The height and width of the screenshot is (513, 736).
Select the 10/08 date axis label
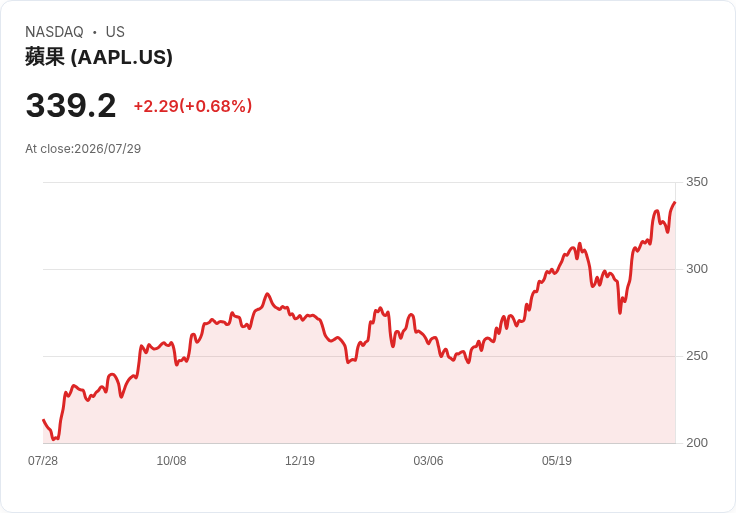coord(171,461)
